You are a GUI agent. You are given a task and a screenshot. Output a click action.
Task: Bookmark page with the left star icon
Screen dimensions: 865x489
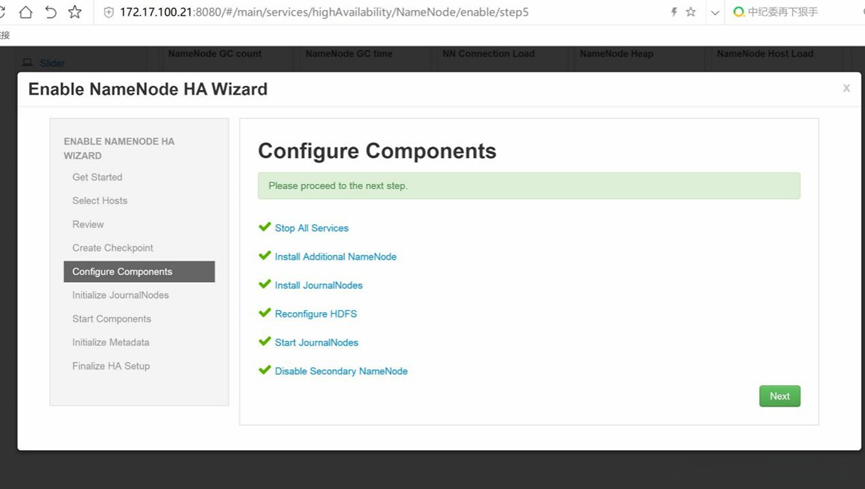(x=75, y=12)
